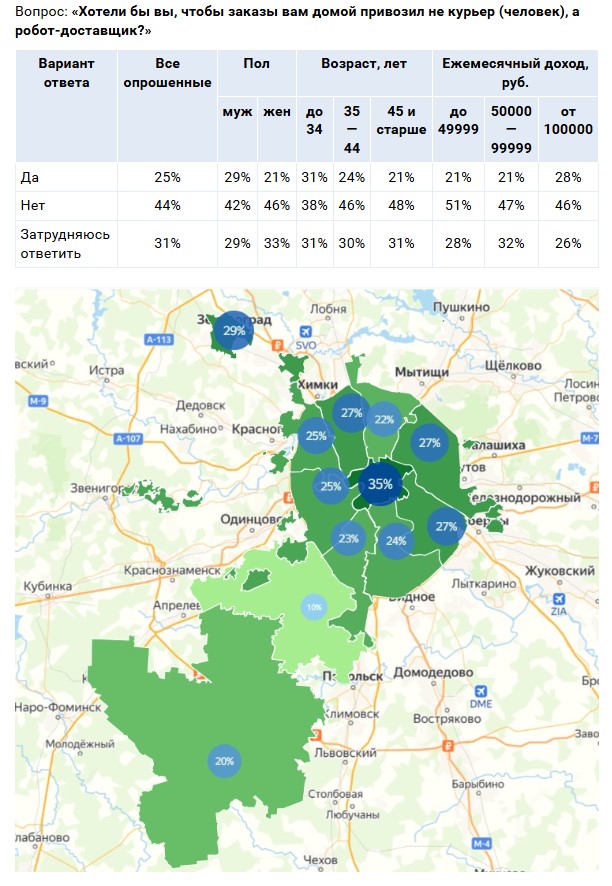
Task: Click the M-7 highway shield
Action: click(591, 438)
